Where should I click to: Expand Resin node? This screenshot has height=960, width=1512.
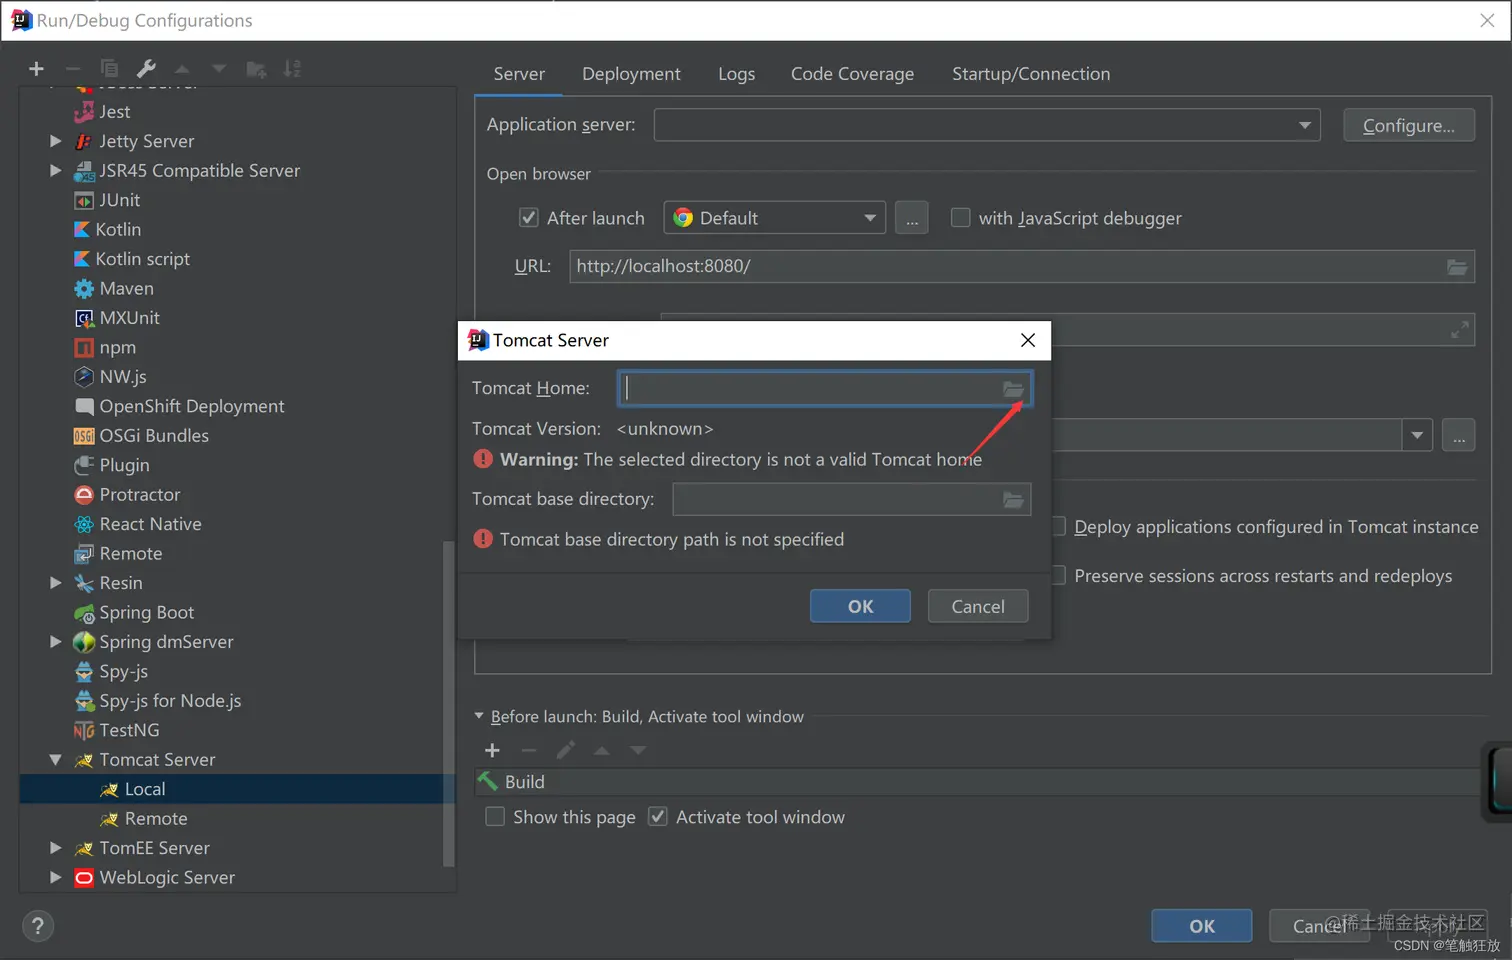[56, 583]
